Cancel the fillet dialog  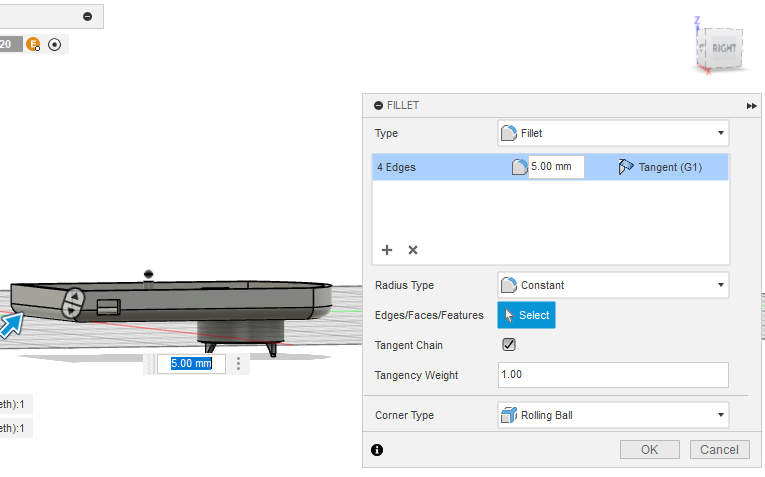719,450
